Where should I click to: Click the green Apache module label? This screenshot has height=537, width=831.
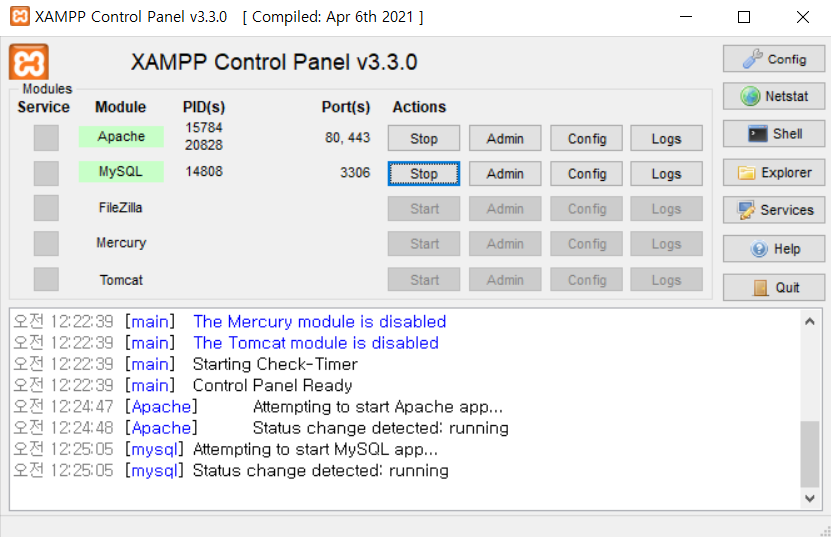(x=121, y=136)
